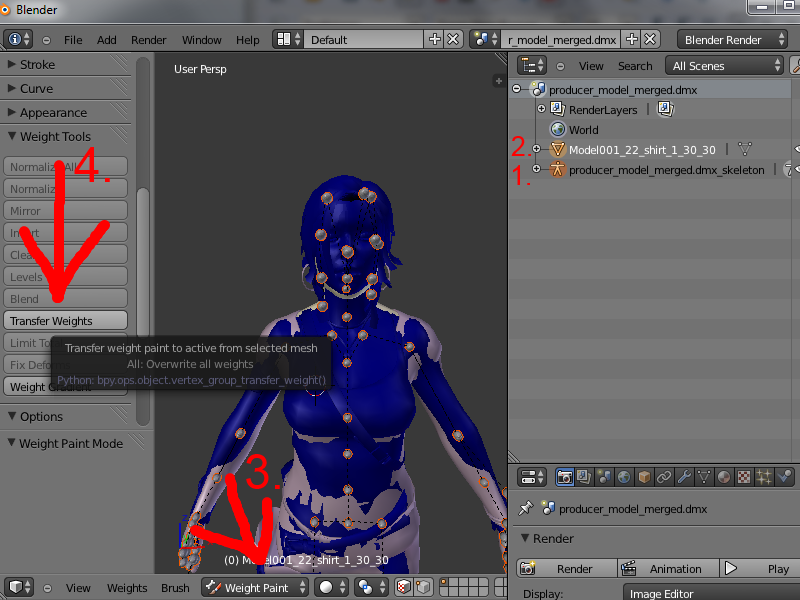This screenshot has height=600, width=800.
Task: Click the Transfer Weights button
Action: [x=65, y=320]
